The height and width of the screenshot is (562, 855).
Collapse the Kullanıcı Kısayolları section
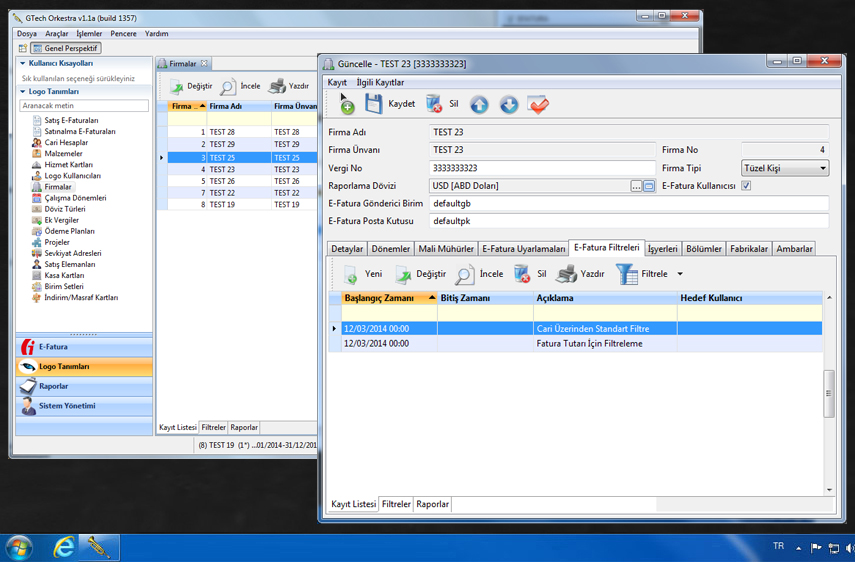coord(23,63)
